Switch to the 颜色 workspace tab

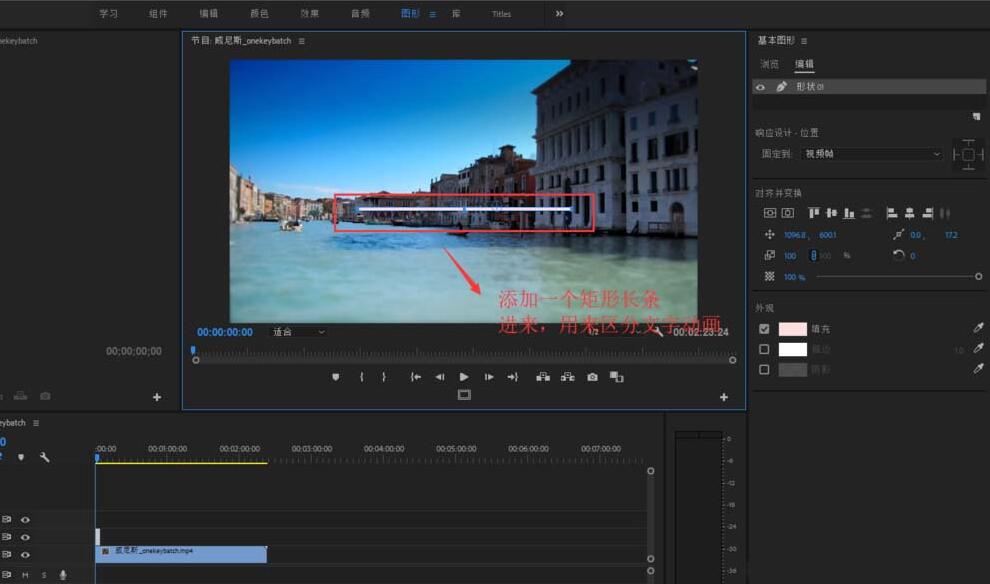pos(259,13)
